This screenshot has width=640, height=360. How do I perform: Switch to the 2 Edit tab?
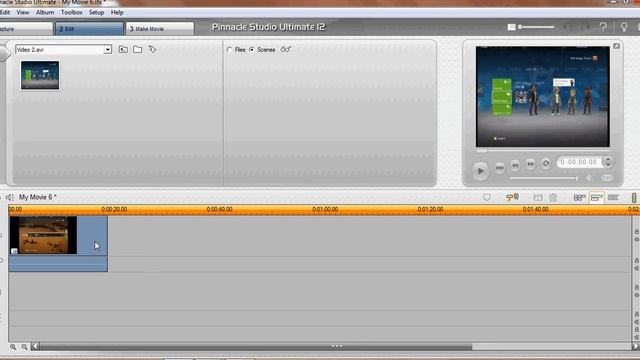click(89, 29)
